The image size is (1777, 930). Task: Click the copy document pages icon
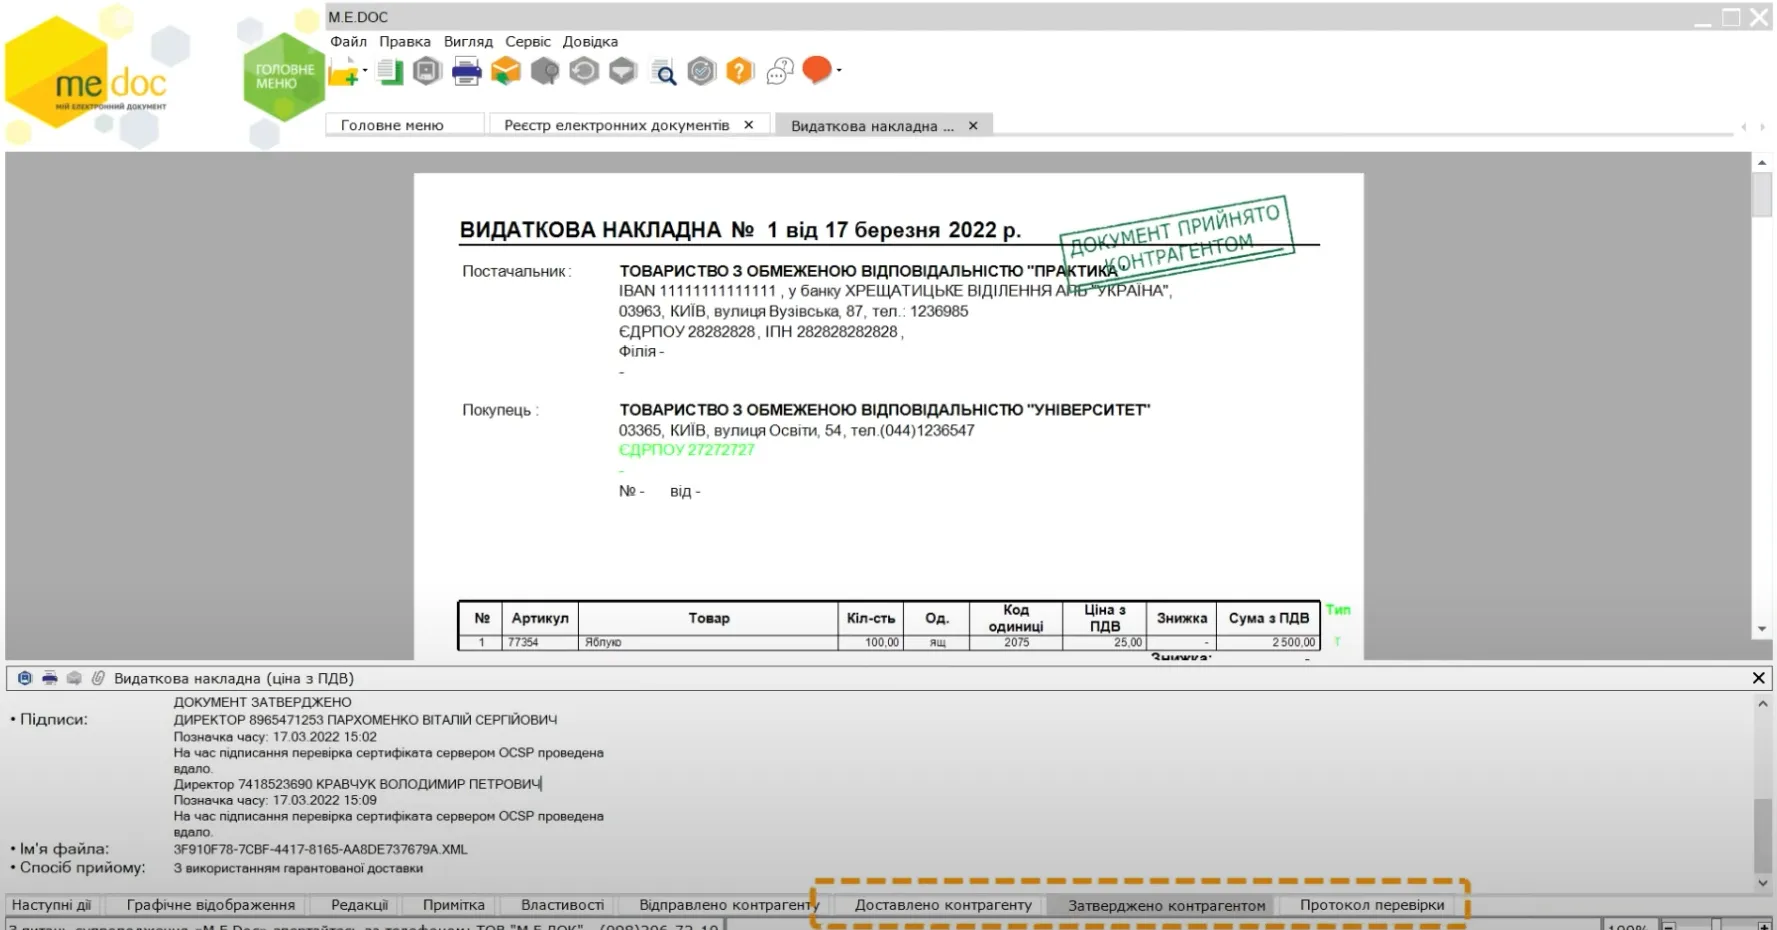(x=390, y=72)
